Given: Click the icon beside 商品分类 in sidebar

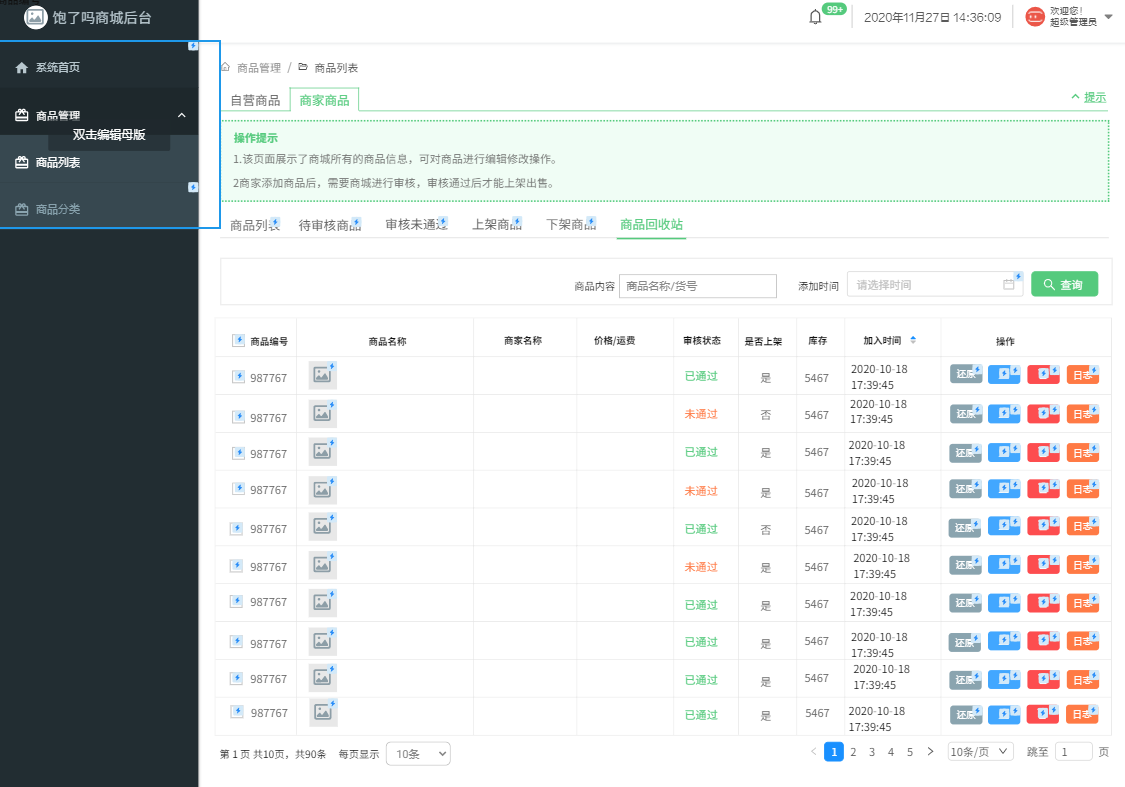Looking at the screenshot, I should point(22,209).
